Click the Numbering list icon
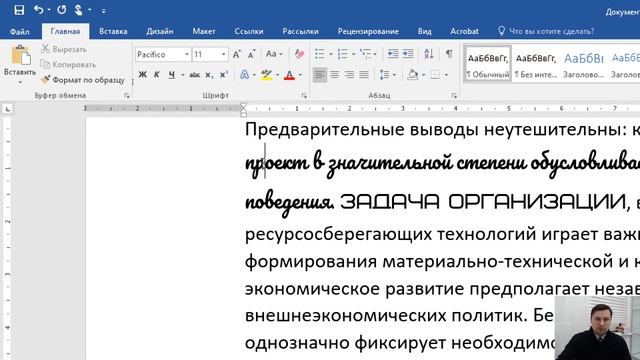640x360 pixels. [343, 54]
